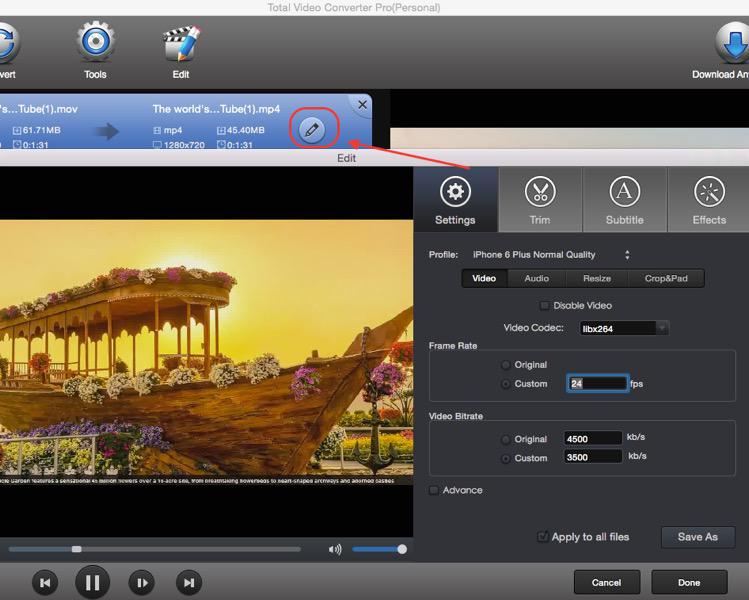Toggle the Apply to all files checkbox
Image resolution: width=749 pixels, height=600 pixels.
tap(543, 537)
